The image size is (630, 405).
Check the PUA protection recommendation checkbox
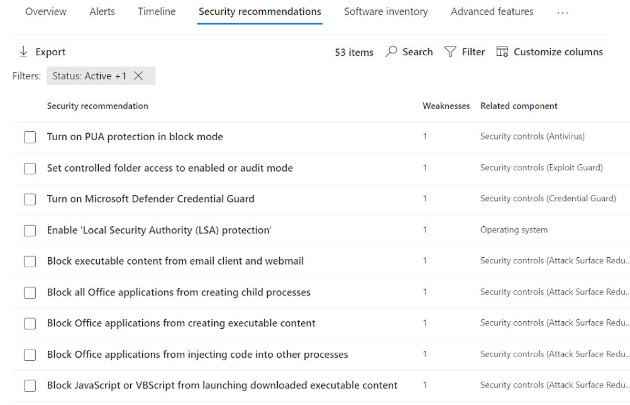coord(30,137)
